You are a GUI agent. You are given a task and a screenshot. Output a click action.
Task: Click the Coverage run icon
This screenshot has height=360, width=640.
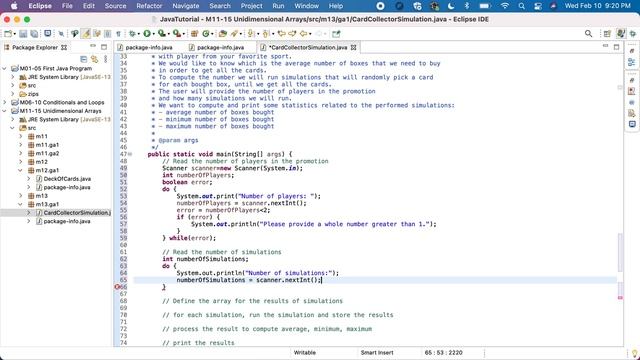click(162, 34)
